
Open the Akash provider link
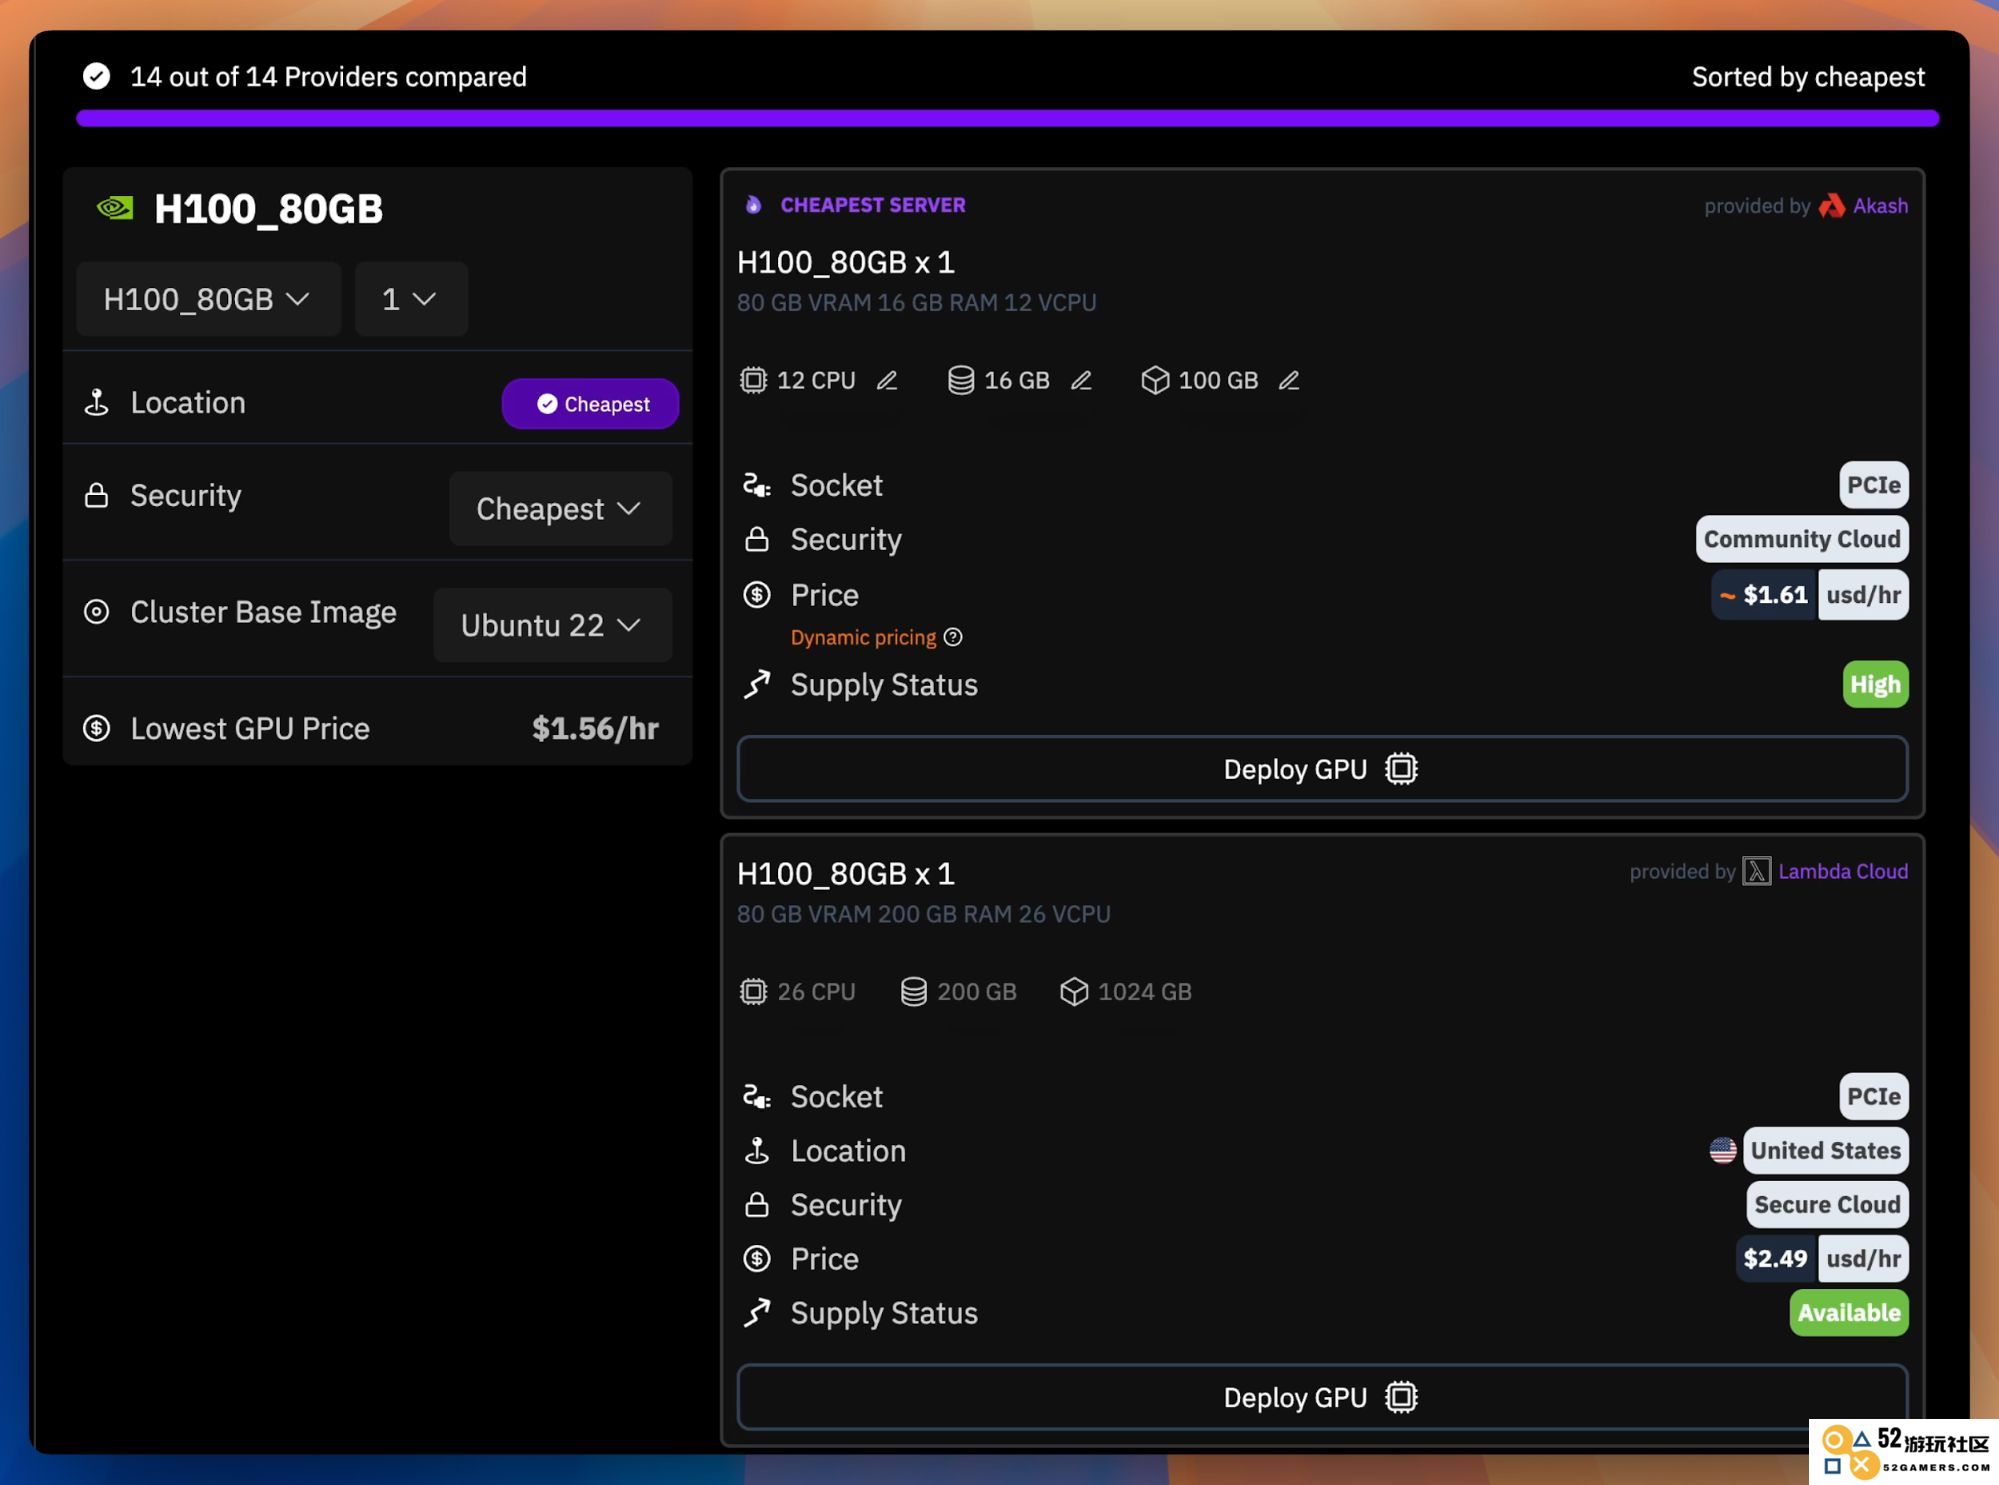coord(1880,206)
